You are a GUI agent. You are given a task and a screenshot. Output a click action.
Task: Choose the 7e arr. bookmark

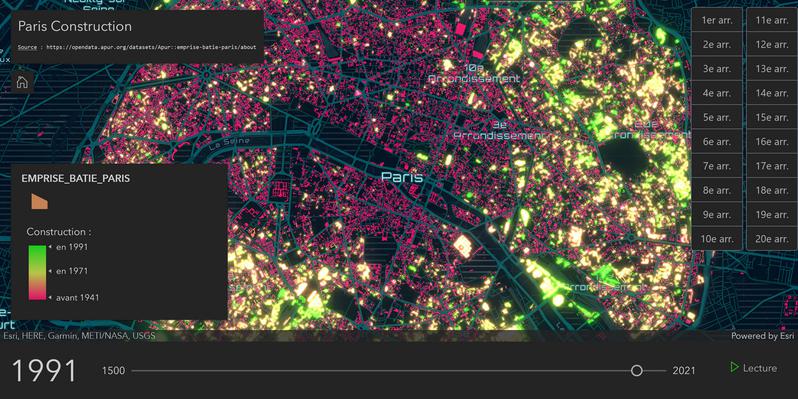pos(717,166)
